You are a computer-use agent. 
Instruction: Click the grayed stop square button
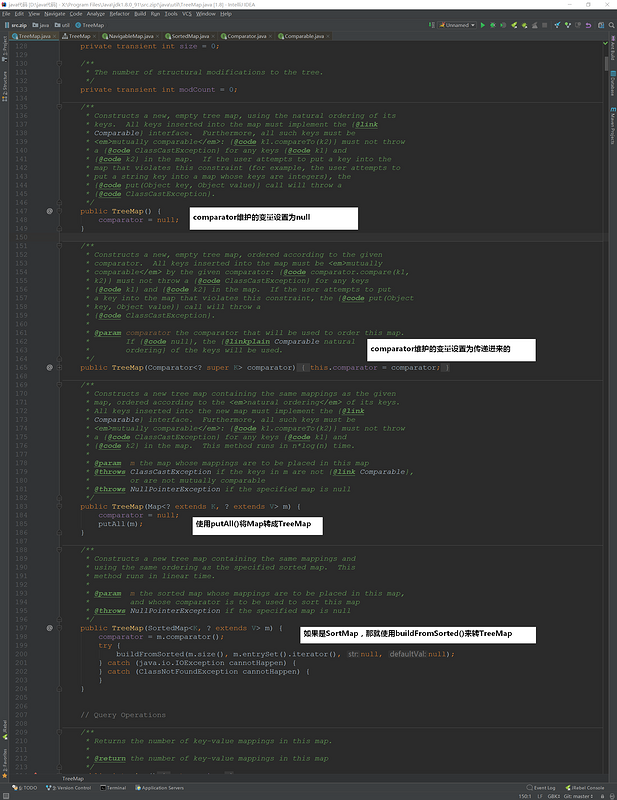point(545,25)
